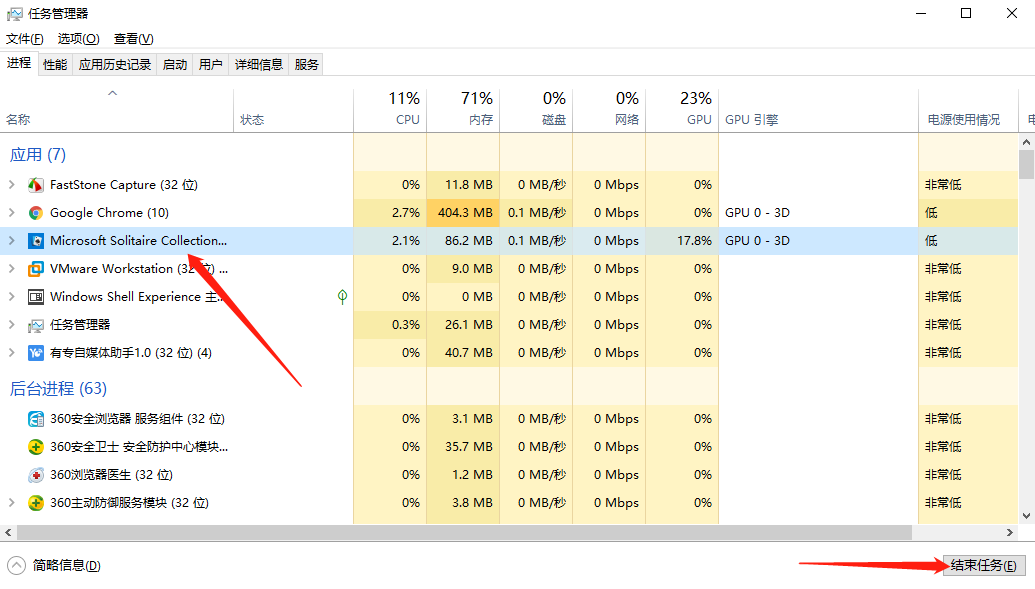The height and width of the screenshot is (589, 1035).
Task: Open the 选项 menu
Action: pos(78,39)
